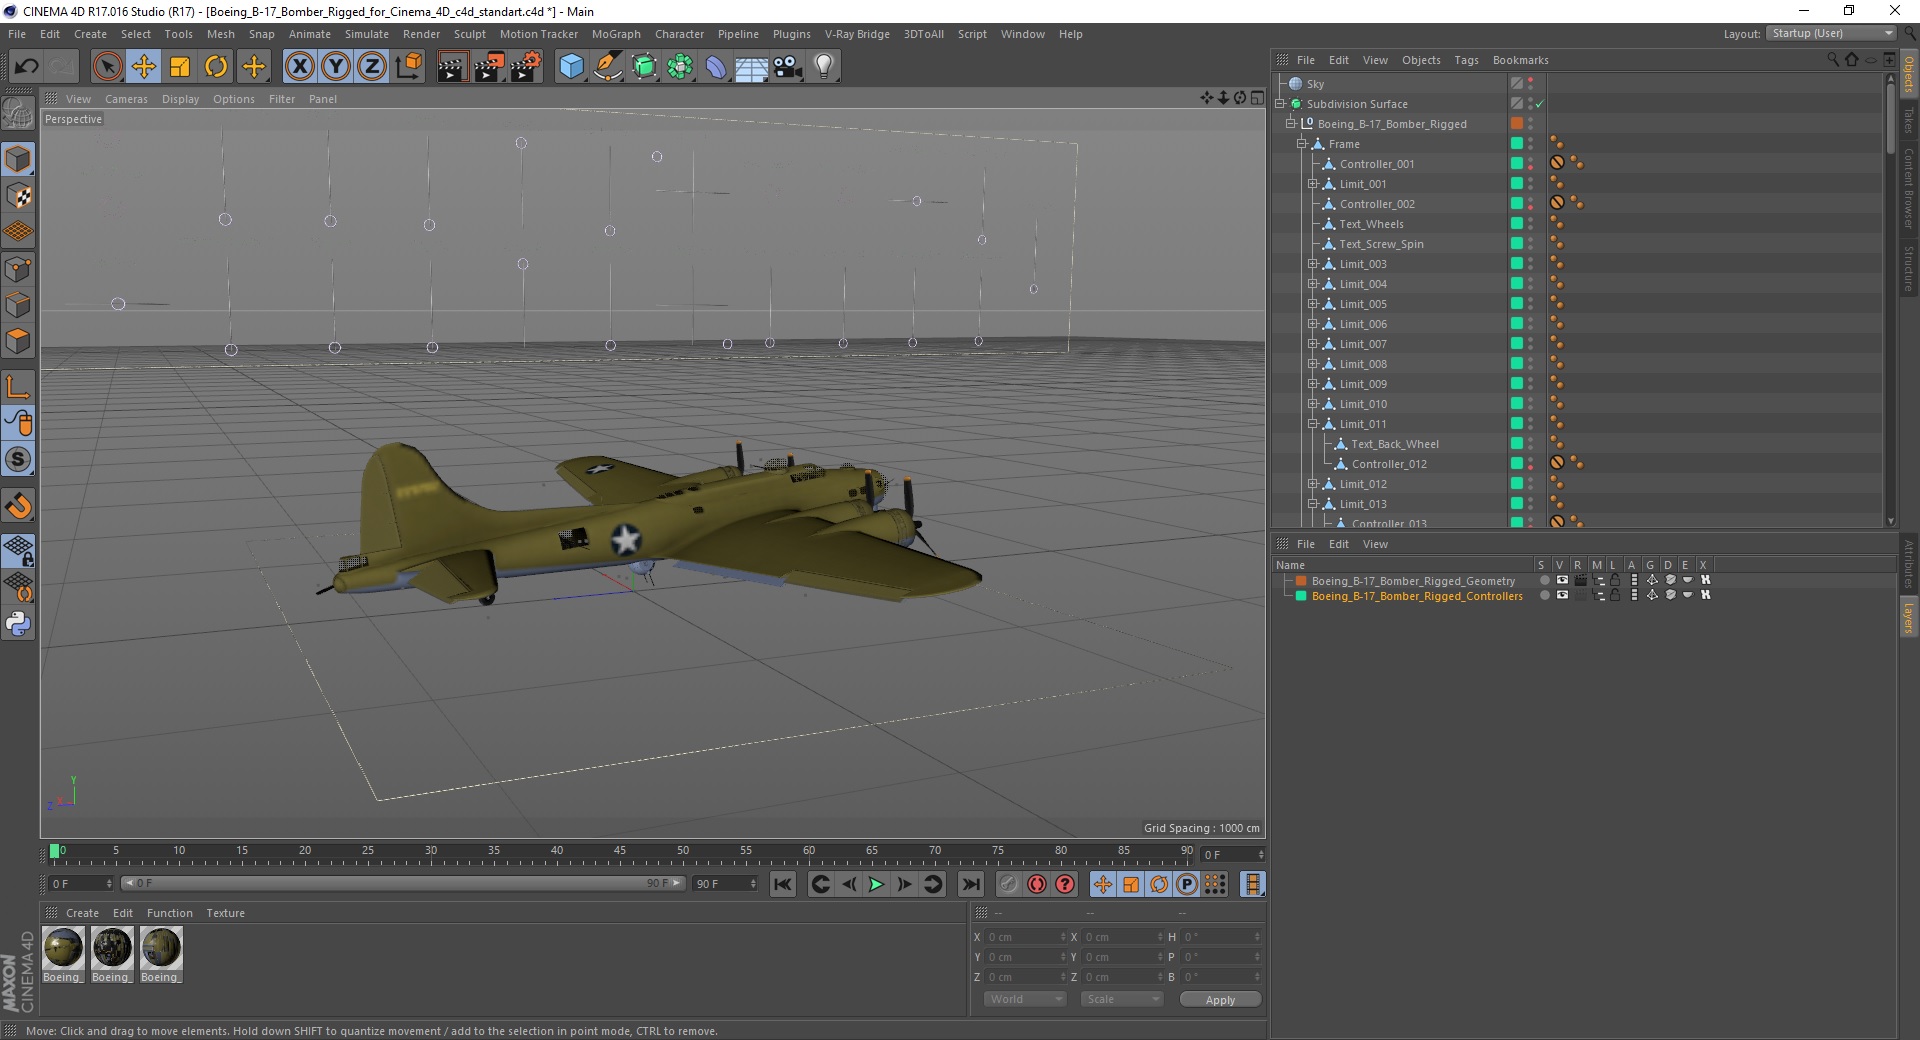Image resolution: width=1920 pixels, height=1040 pixels.
Task: Select the Live Selection tool
Action: coord(108,67)
